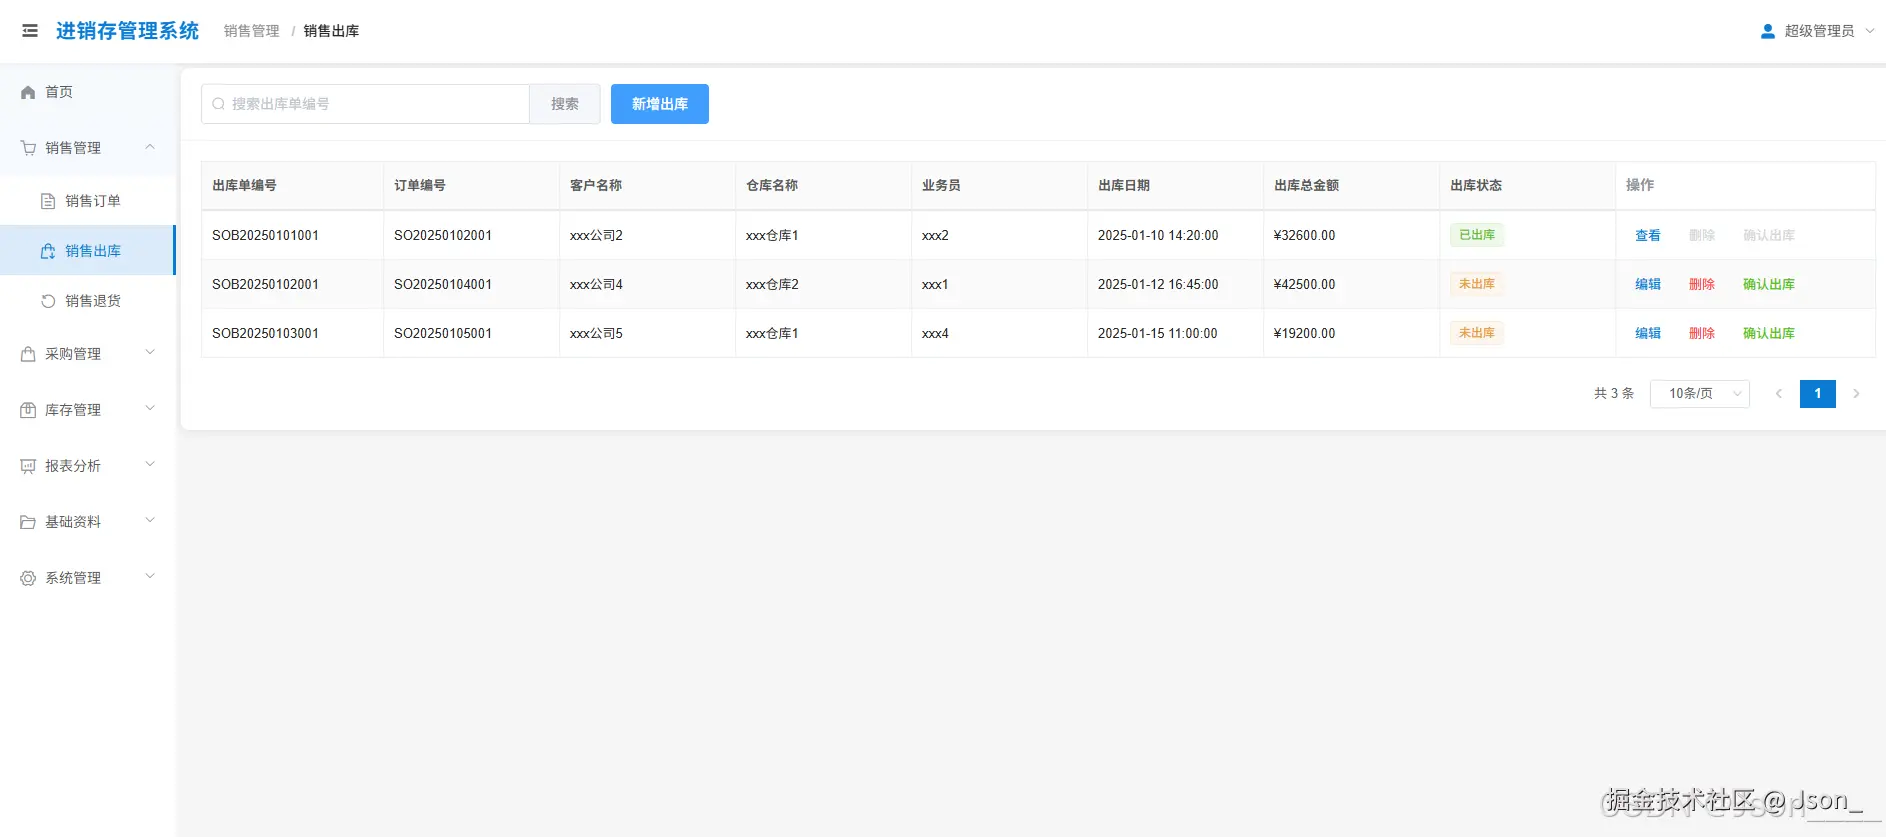Expand the 报表分析 menu chevron
This screenshot has width=1886, height=837.
(x=150, y=464)
